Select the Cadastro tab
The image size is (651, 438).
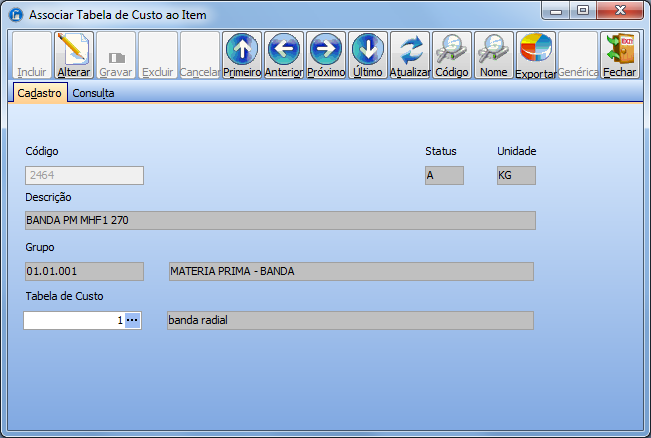[x=40, y=93]
